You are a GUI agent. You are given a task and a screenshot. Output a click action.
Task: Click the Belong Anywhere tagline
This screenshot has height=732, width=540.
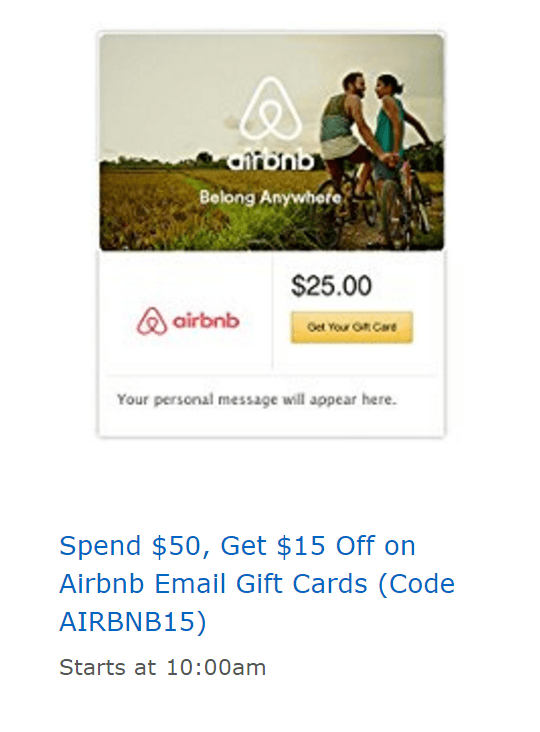(271, 197)
